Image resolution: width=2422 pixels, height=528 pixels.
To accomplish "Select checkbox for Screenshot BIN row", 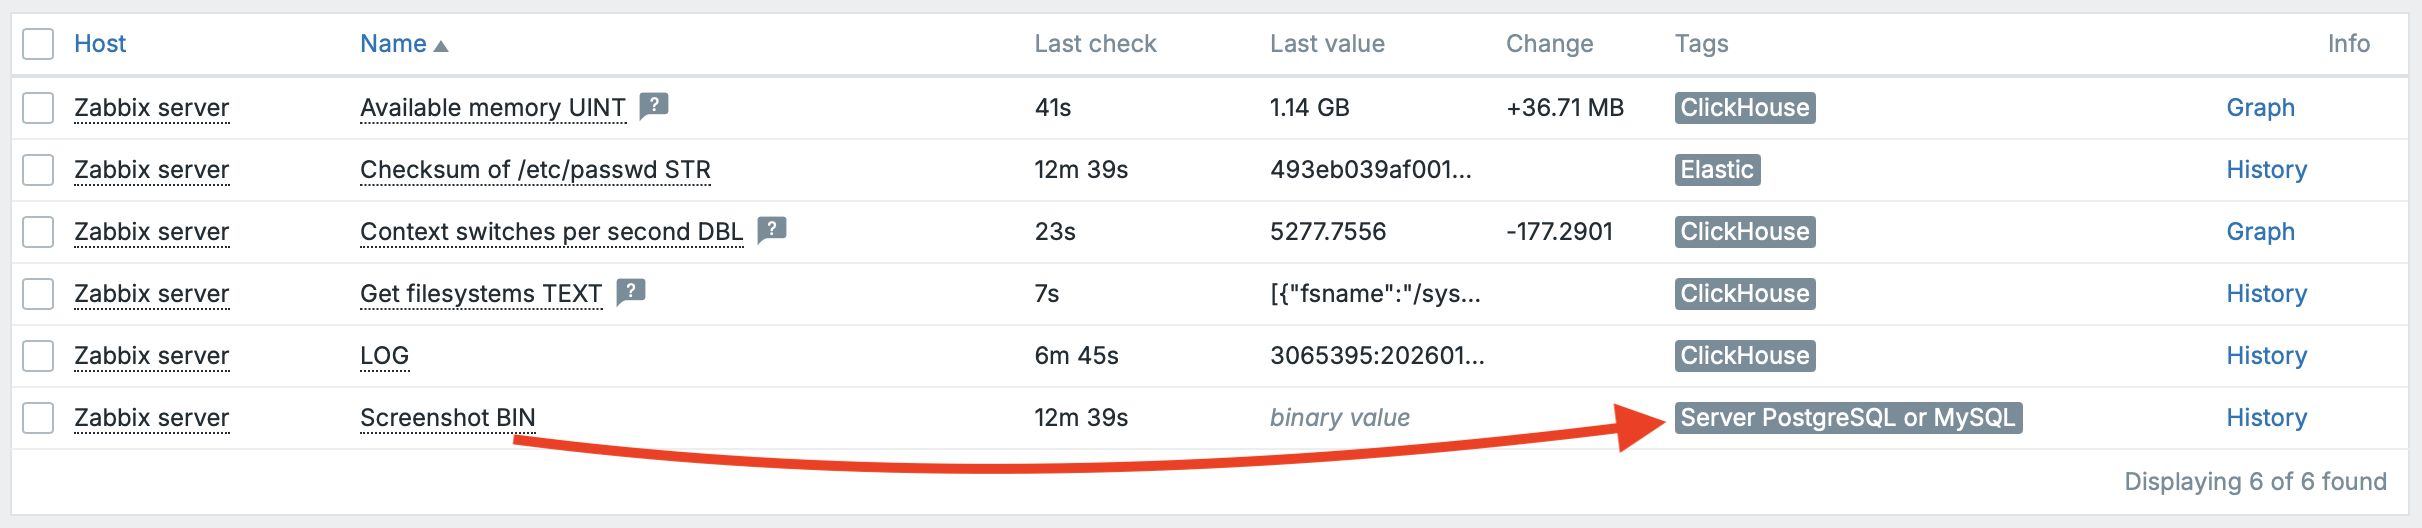I will click(x=38, y=418).
